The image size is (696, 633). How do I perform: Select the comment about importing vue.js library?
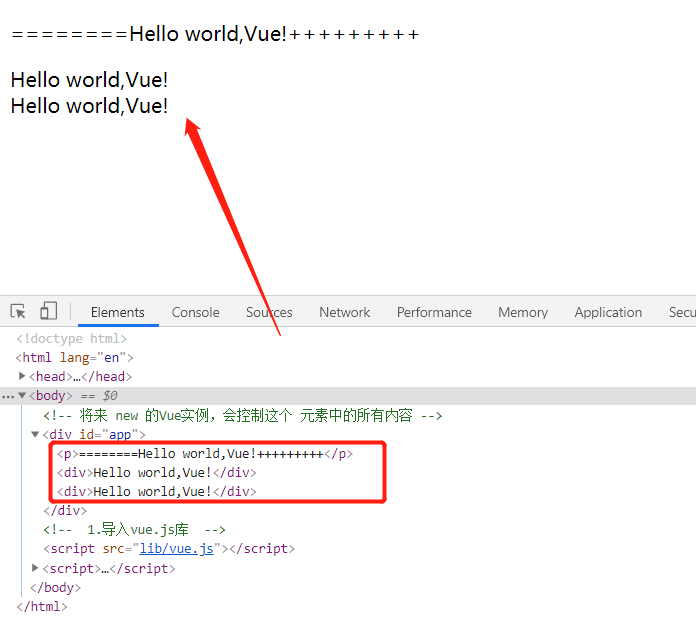tap(134, 530)
